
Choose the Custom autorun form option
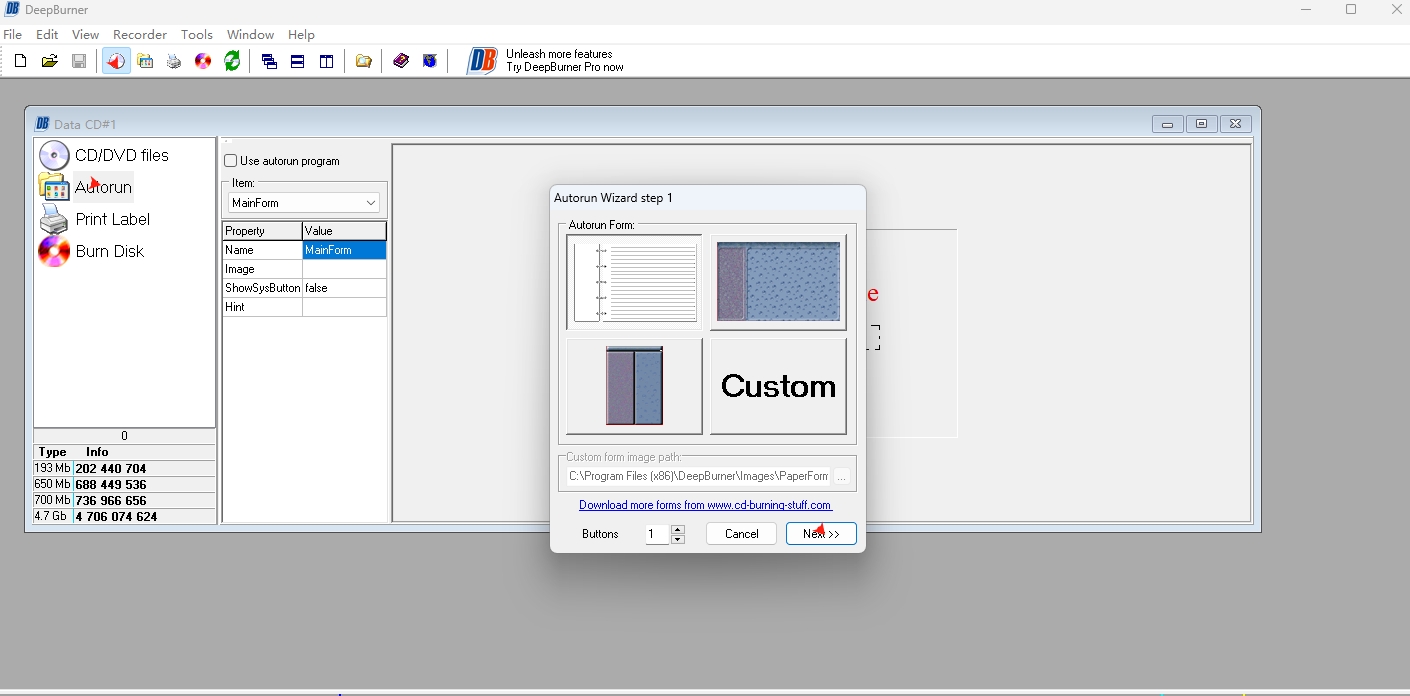[778, 386]
